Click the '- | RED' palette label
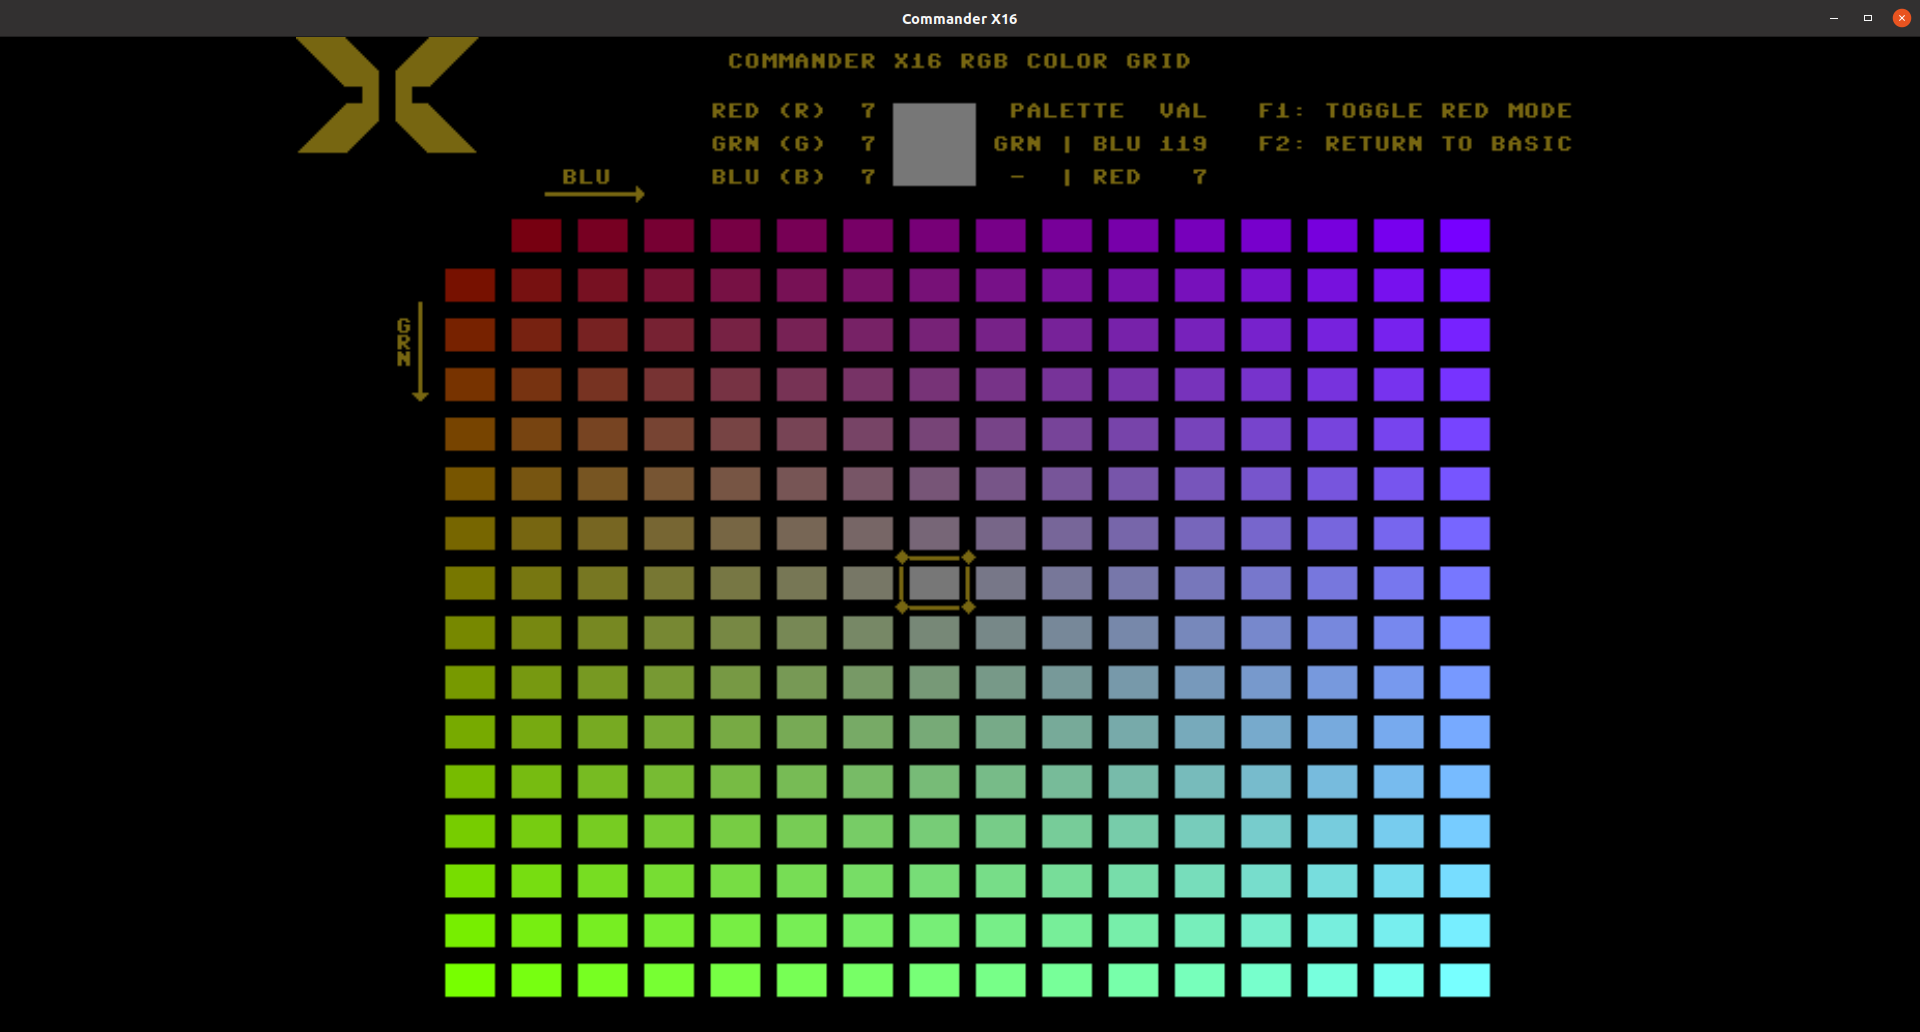1920x1032 pixels. pyautogui.click(x=1075, y=177)
